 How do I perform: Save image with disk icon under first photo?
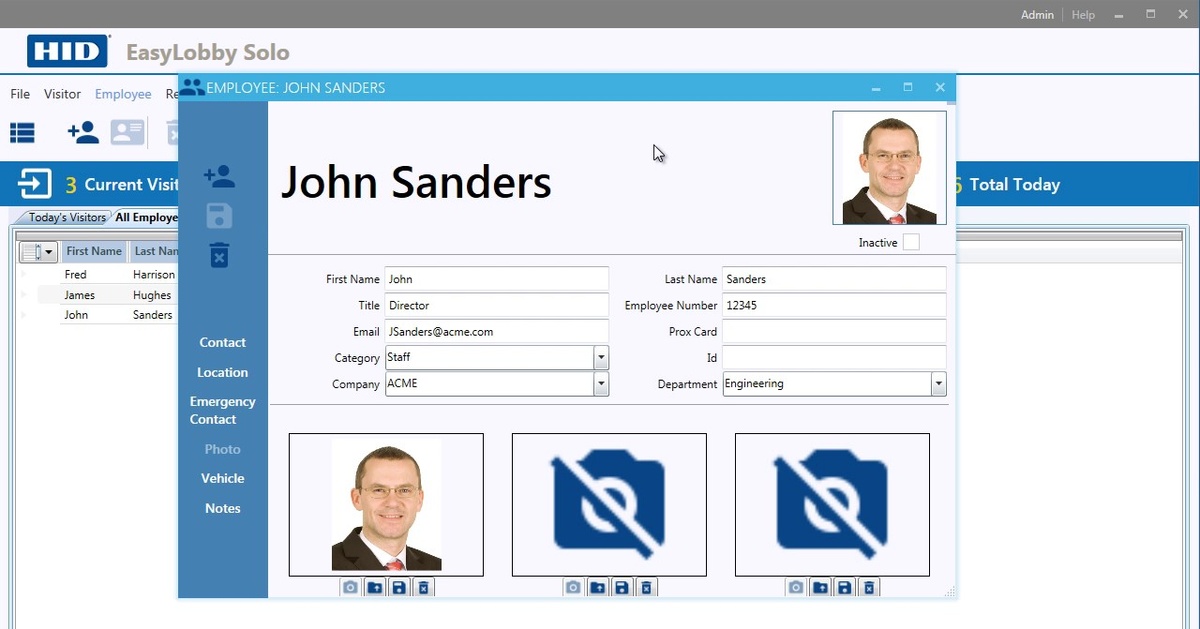click(x=399, y=588)
